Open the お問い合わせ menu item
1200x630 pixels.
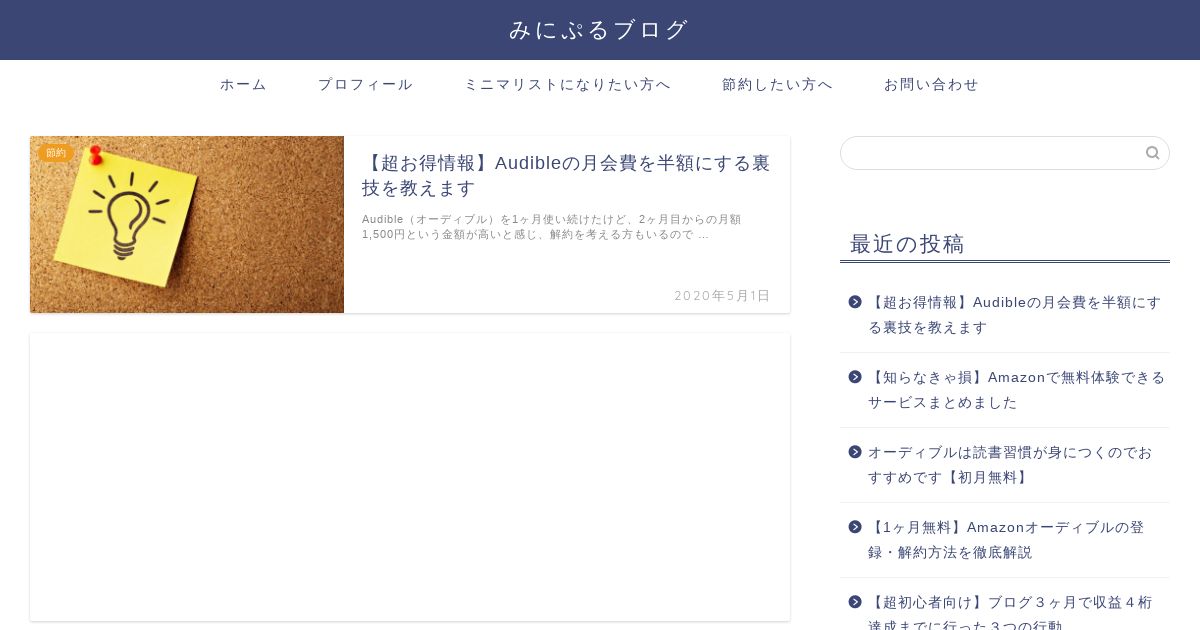pos(931,84)
